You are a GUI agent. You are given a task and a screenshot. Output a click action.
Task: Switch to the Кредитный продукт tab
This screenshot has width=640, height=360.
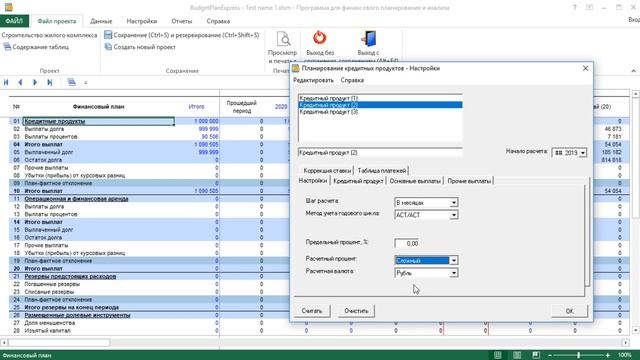pyautogui.click(x=358, y=181)
